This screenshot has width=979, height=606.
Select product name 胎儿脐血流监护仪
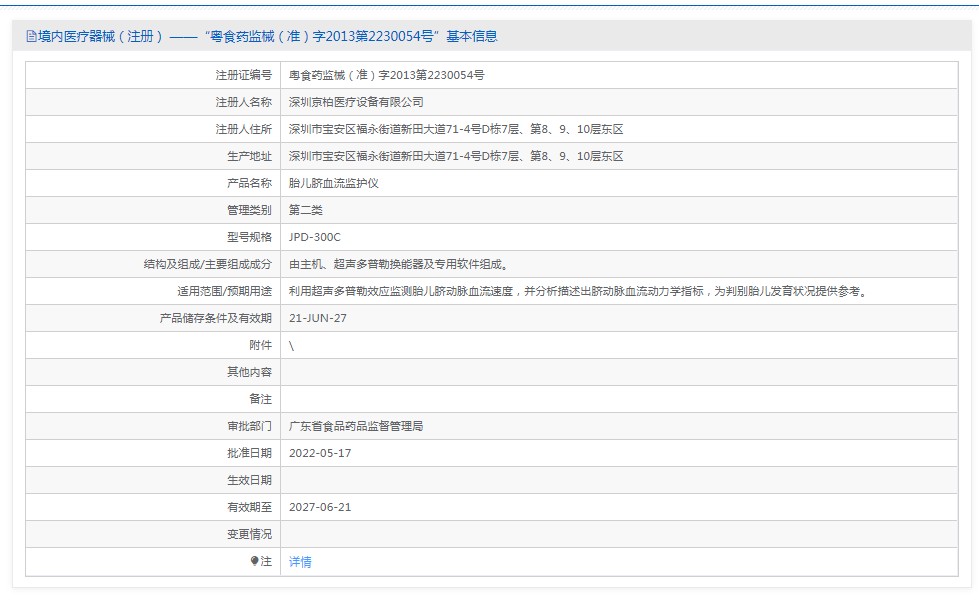pos(333,183)
